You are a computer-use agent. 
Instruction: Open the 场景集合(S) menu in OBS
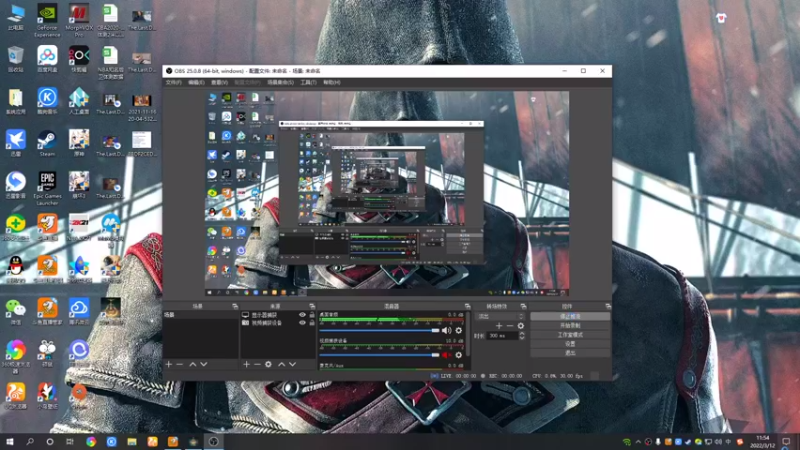coord(281,83)
